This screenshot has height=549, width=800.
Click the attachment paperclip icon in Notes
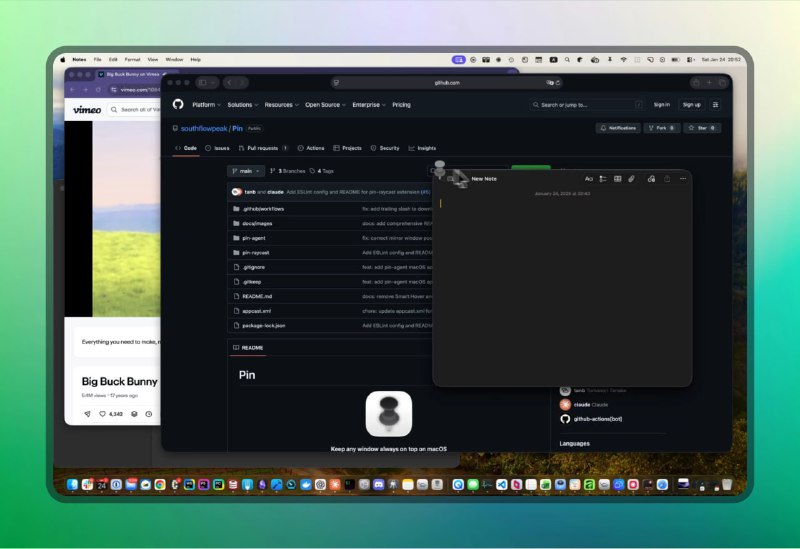tap(632, 179)
